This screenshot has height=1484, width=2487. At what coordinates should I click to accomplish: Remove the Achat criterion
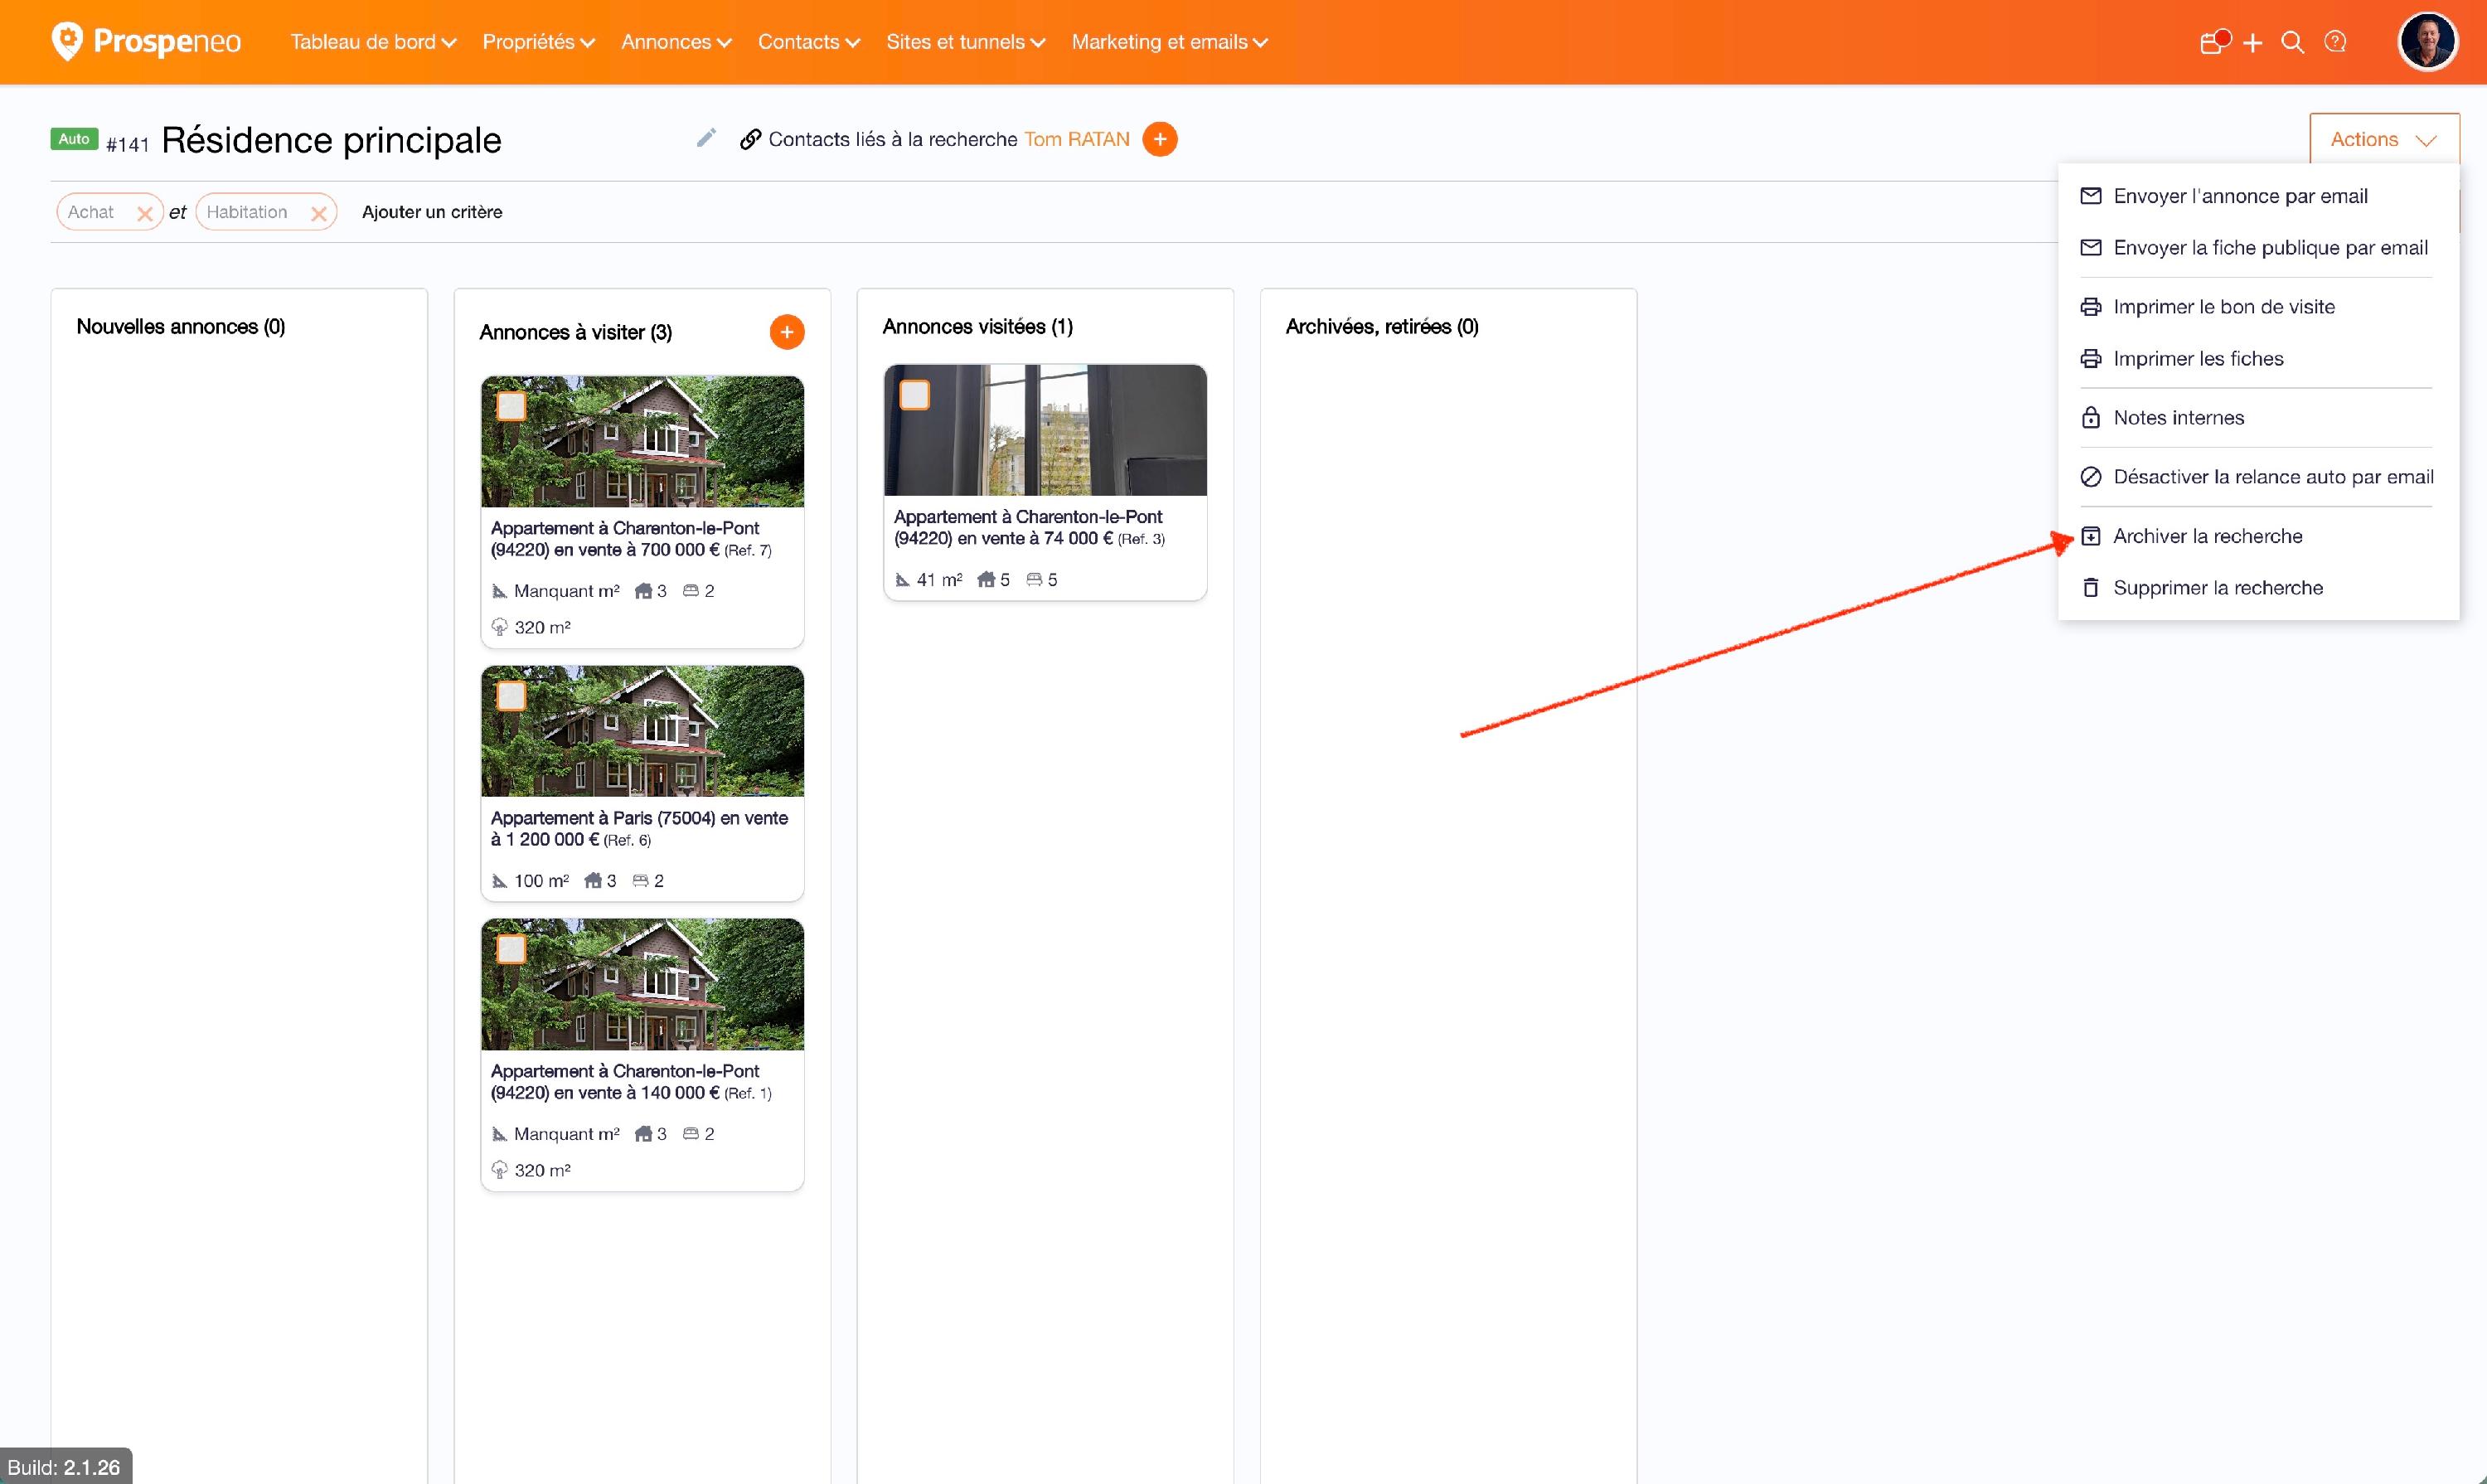pyautogui.click(x=145, y=213)
